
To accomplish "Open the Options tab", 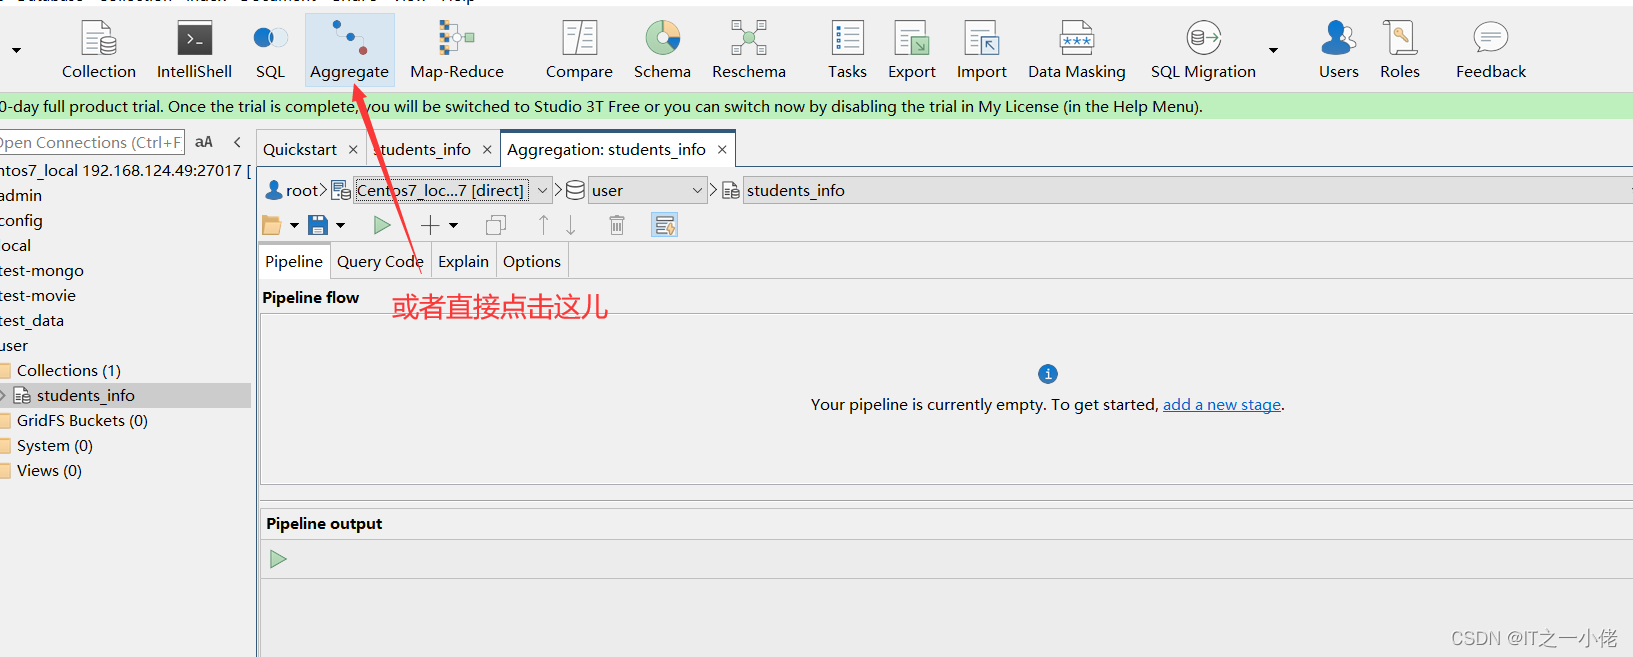I will tap(532, 261).
